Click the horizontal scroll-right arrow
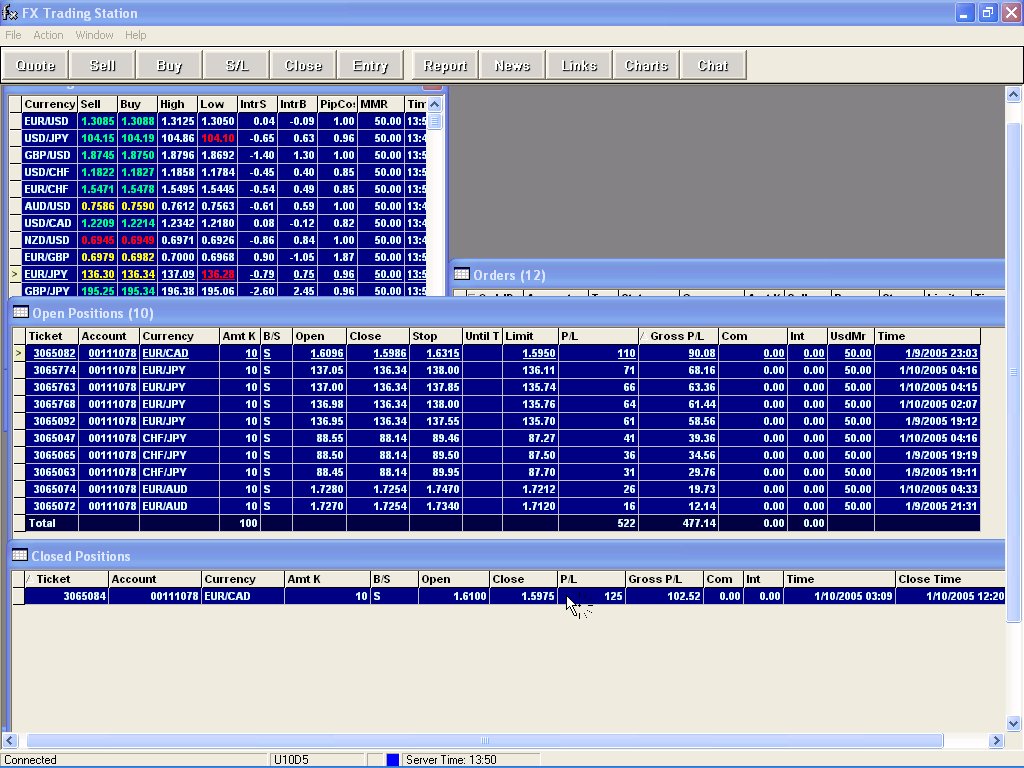Screen dimensions: 1024x768 tap(997, 741)
